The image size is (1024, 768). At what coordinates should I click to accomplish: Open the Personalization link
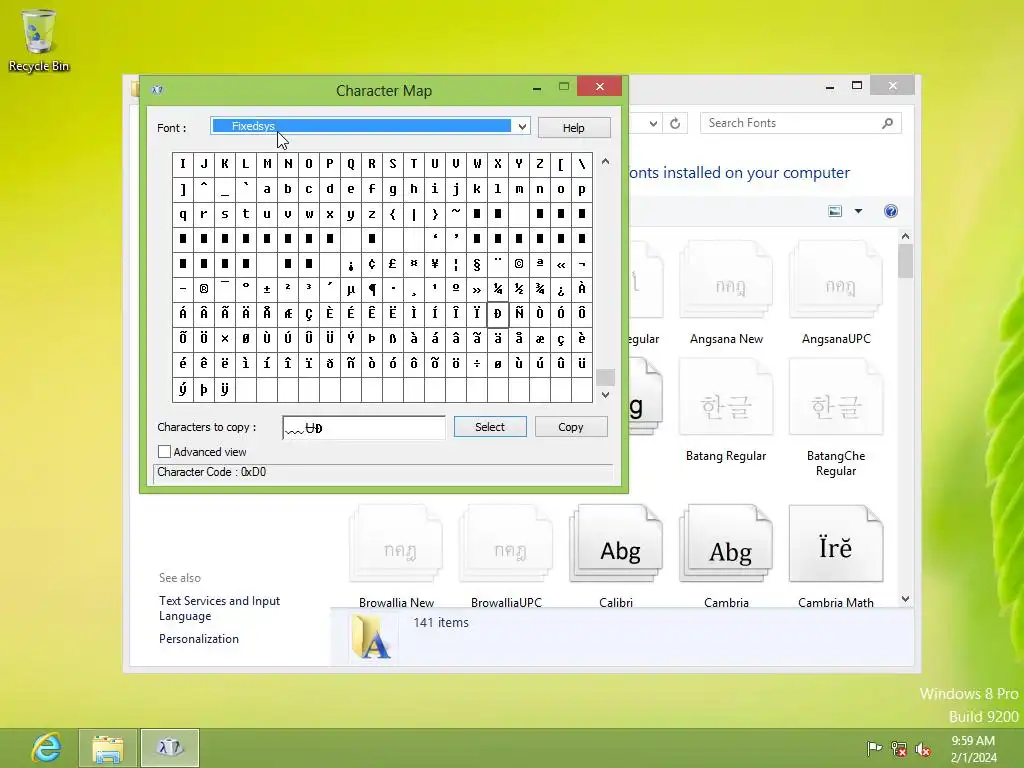(199, 639)
